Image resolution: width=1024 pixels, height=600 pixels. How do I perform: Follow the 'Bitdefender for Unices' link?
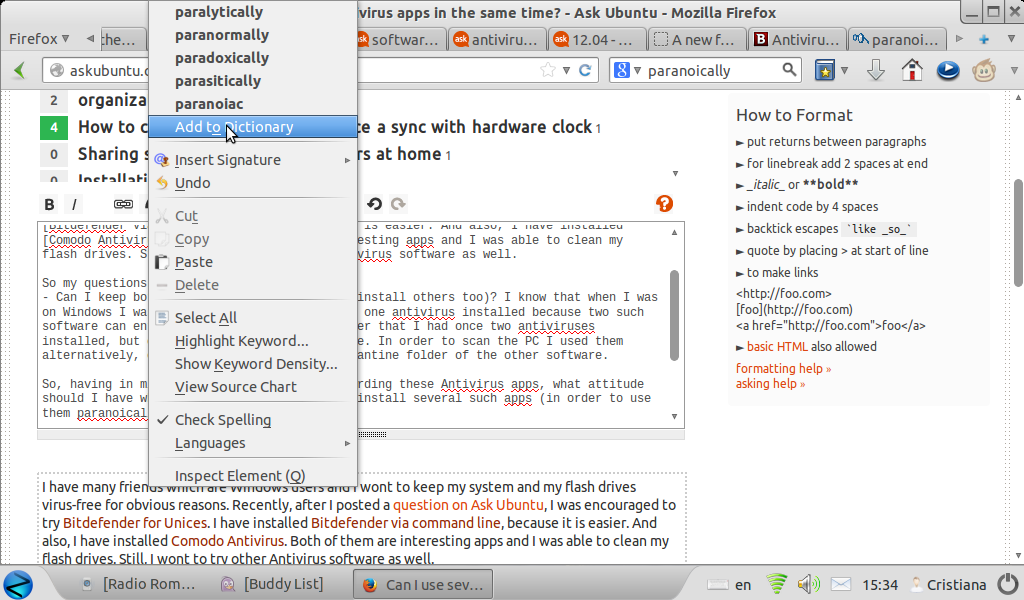tap(135, 523)
